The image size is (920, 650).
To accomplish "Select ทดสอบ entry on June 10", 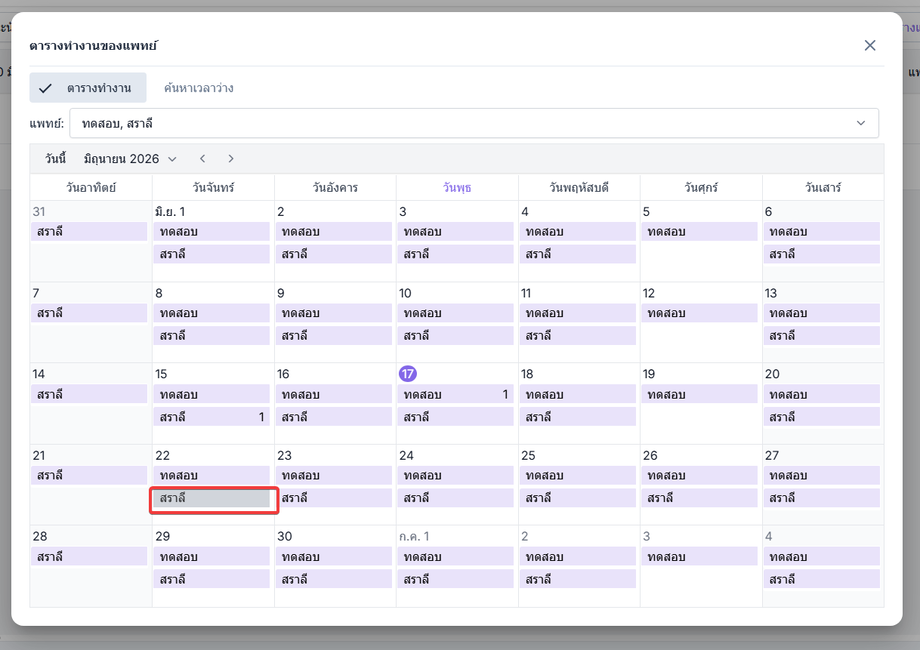I will (x=455, y=313).
